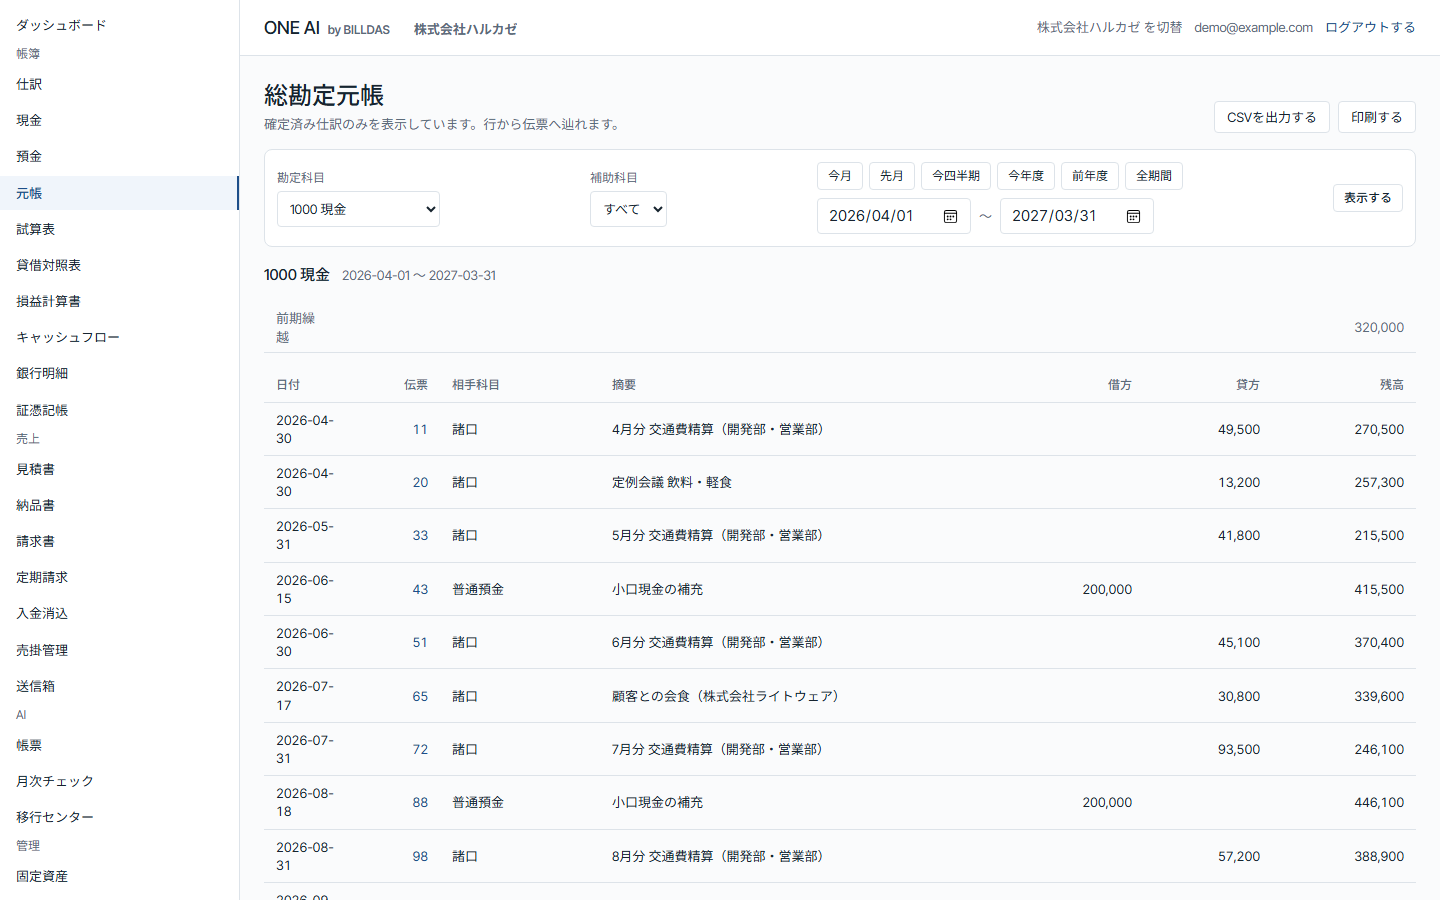Image resolution: width=1440 pixels, height=900 pixels.
Task: Click 小口現金の補充 entry dated 2026-06-15
Action: [657, 589]
